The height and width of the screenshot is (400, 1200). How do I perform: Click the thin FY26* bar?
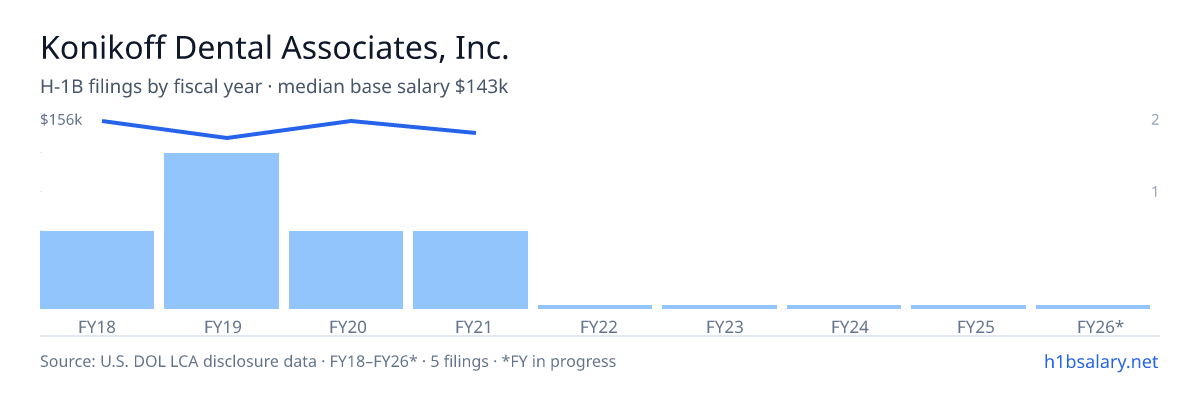[x=1093, y=307]
